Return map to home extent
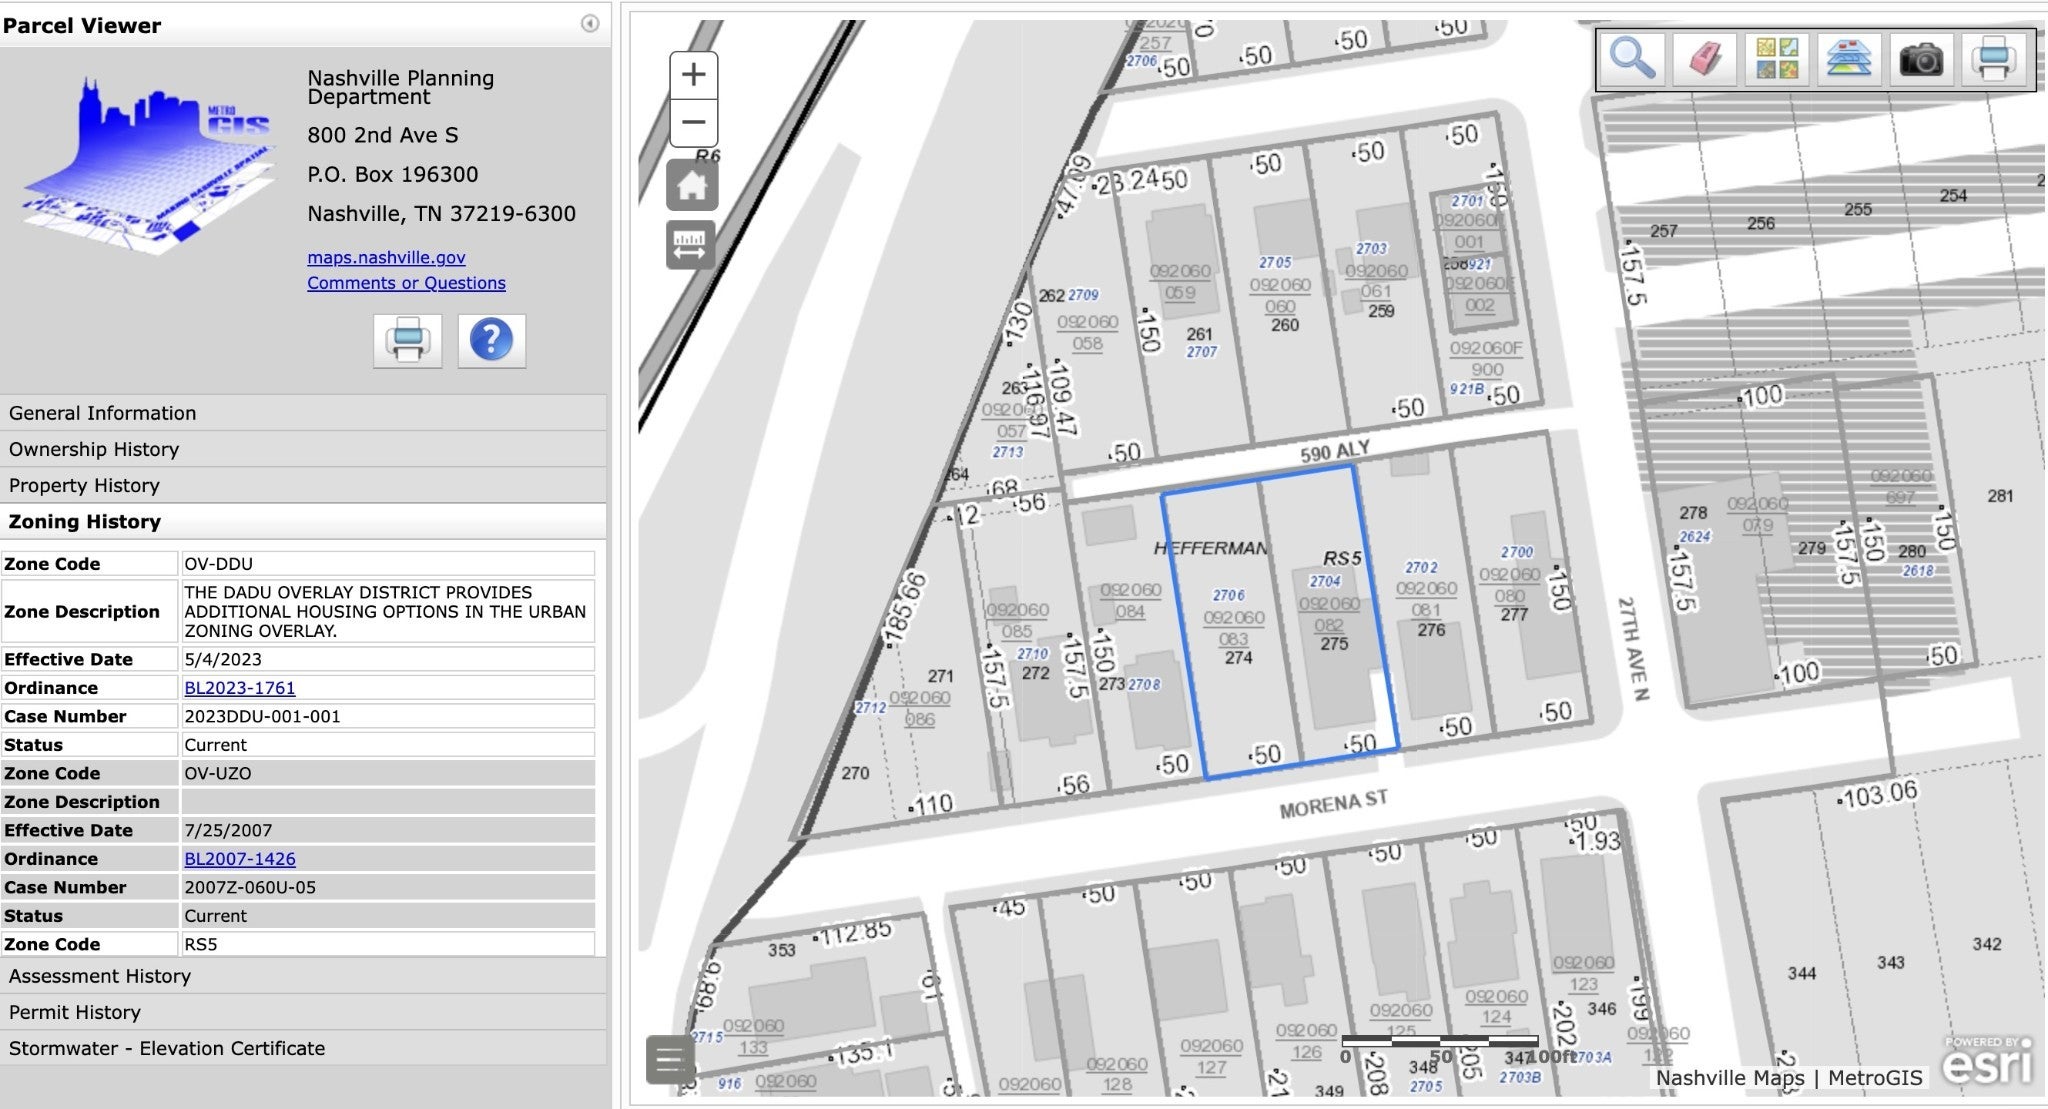The height and width of the screenshot is (1109, 2048). pos(692,185)
